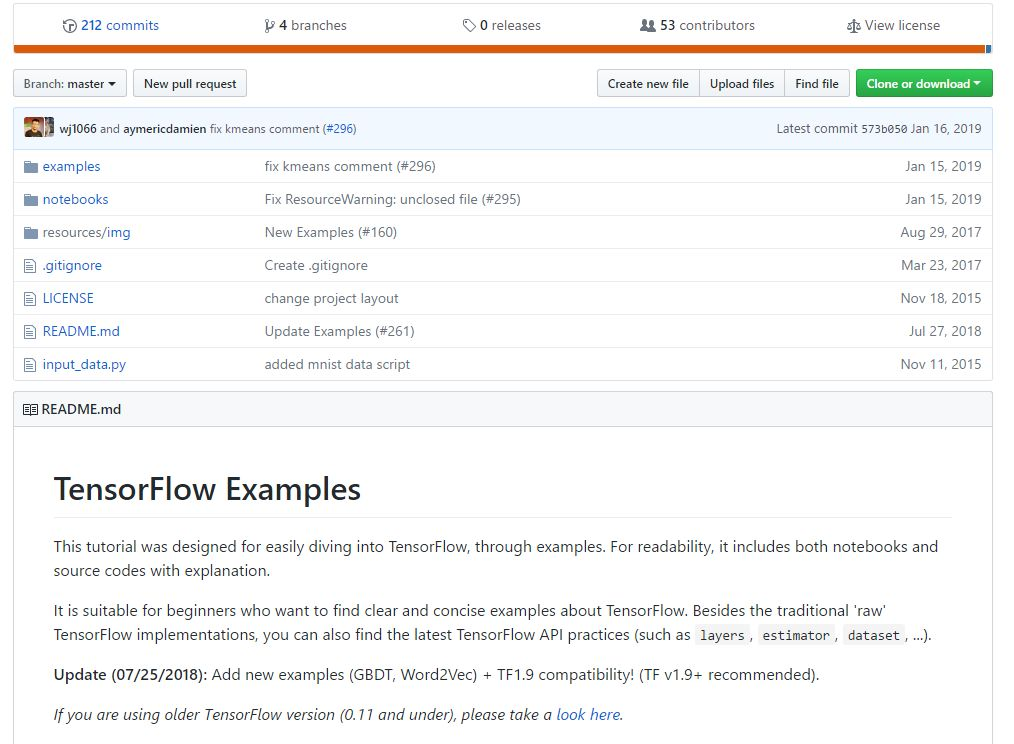This screenshot has width=1014, height=744.
Task: Click the committer avatar thumbnail
Action: point(39,127)
